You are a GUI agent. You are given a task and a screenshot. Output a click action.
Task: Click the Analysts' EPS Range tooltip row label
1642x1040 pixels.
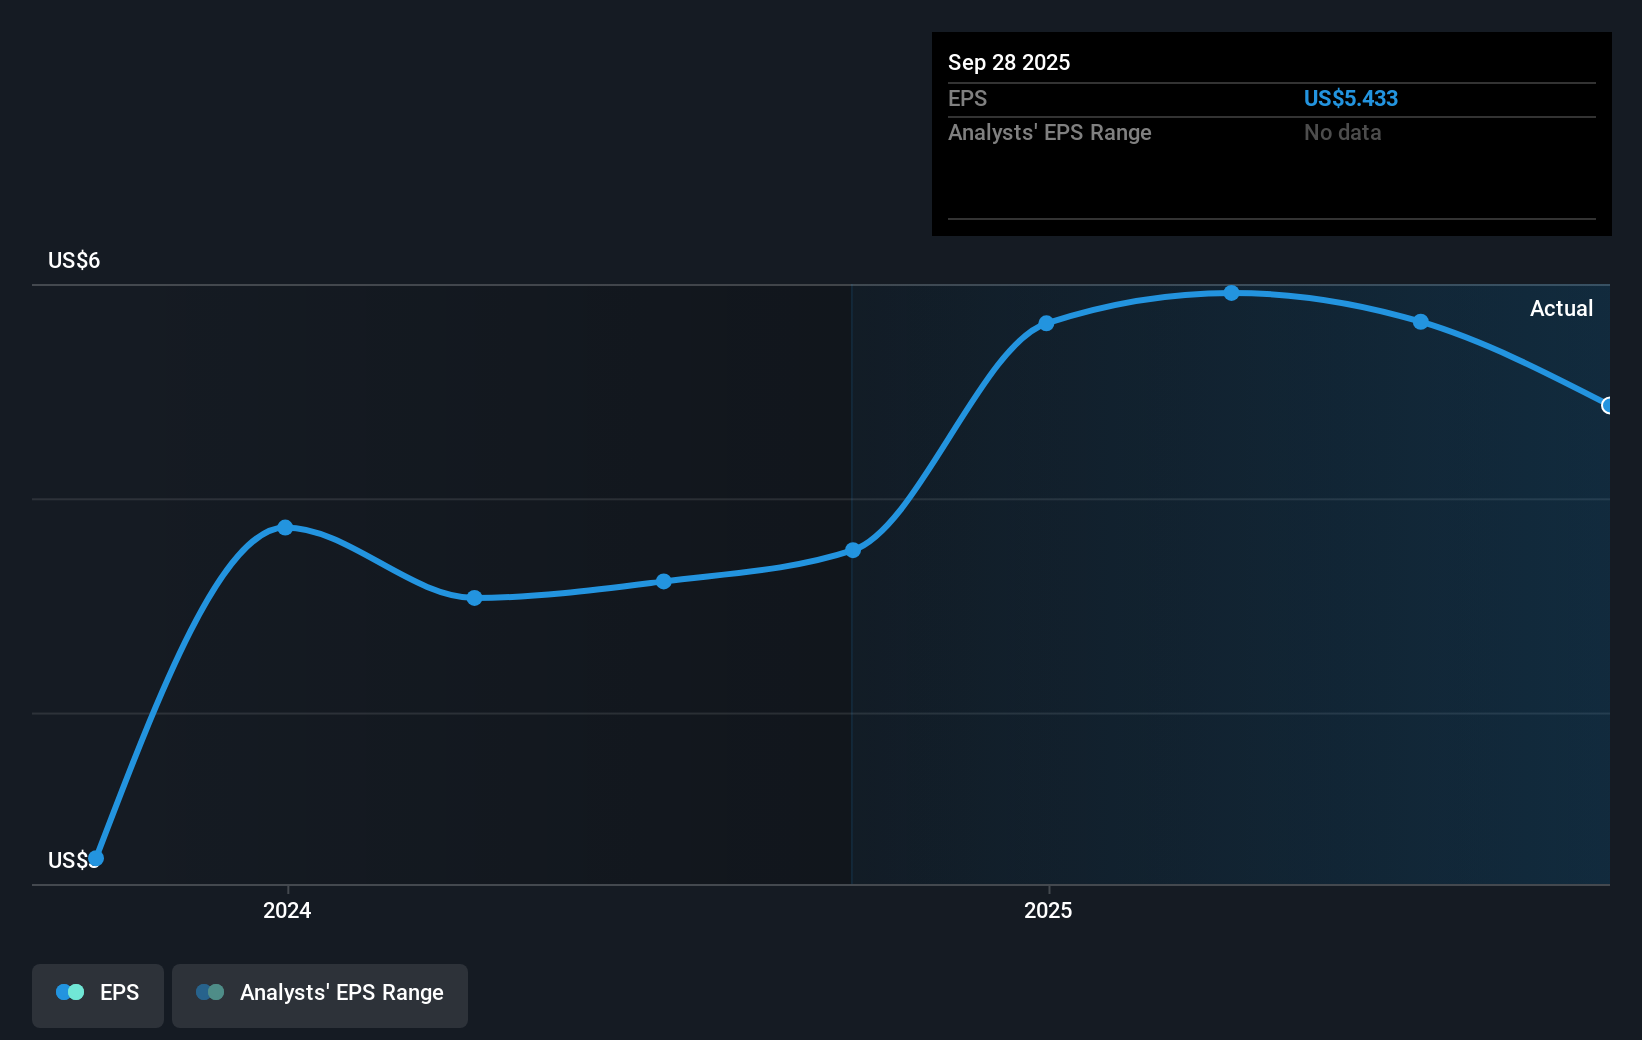point(1050,132)
